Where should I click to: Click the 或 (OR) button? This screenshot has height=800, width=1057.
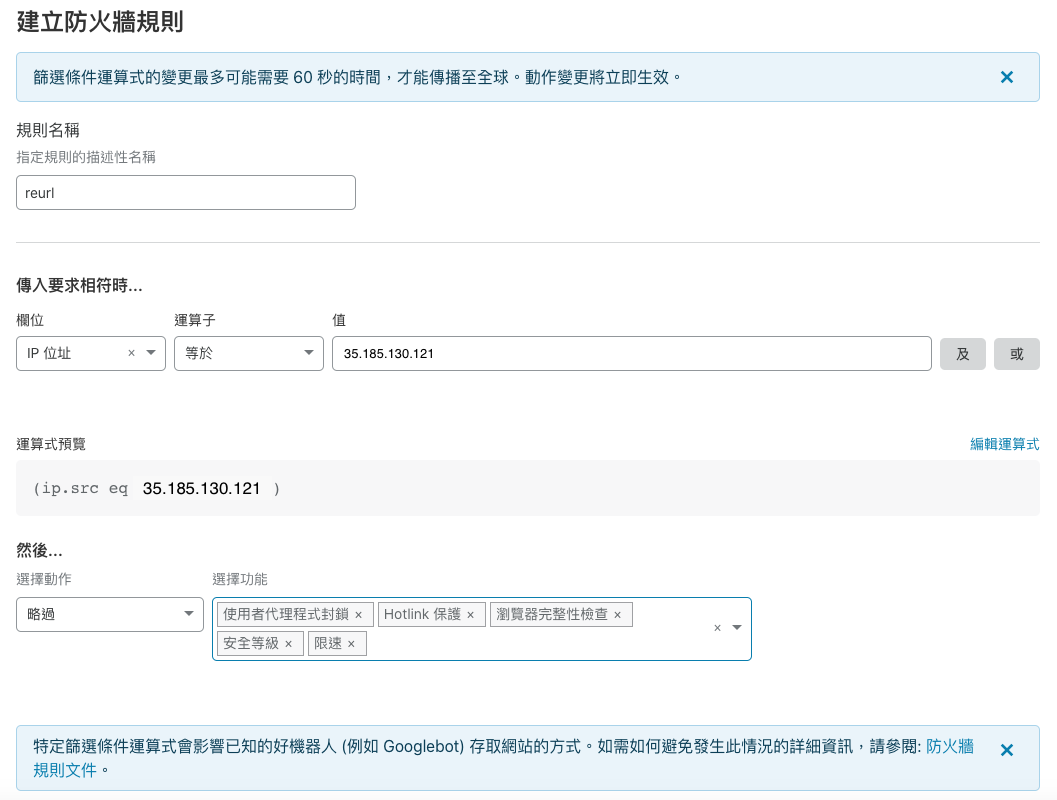1016,354
